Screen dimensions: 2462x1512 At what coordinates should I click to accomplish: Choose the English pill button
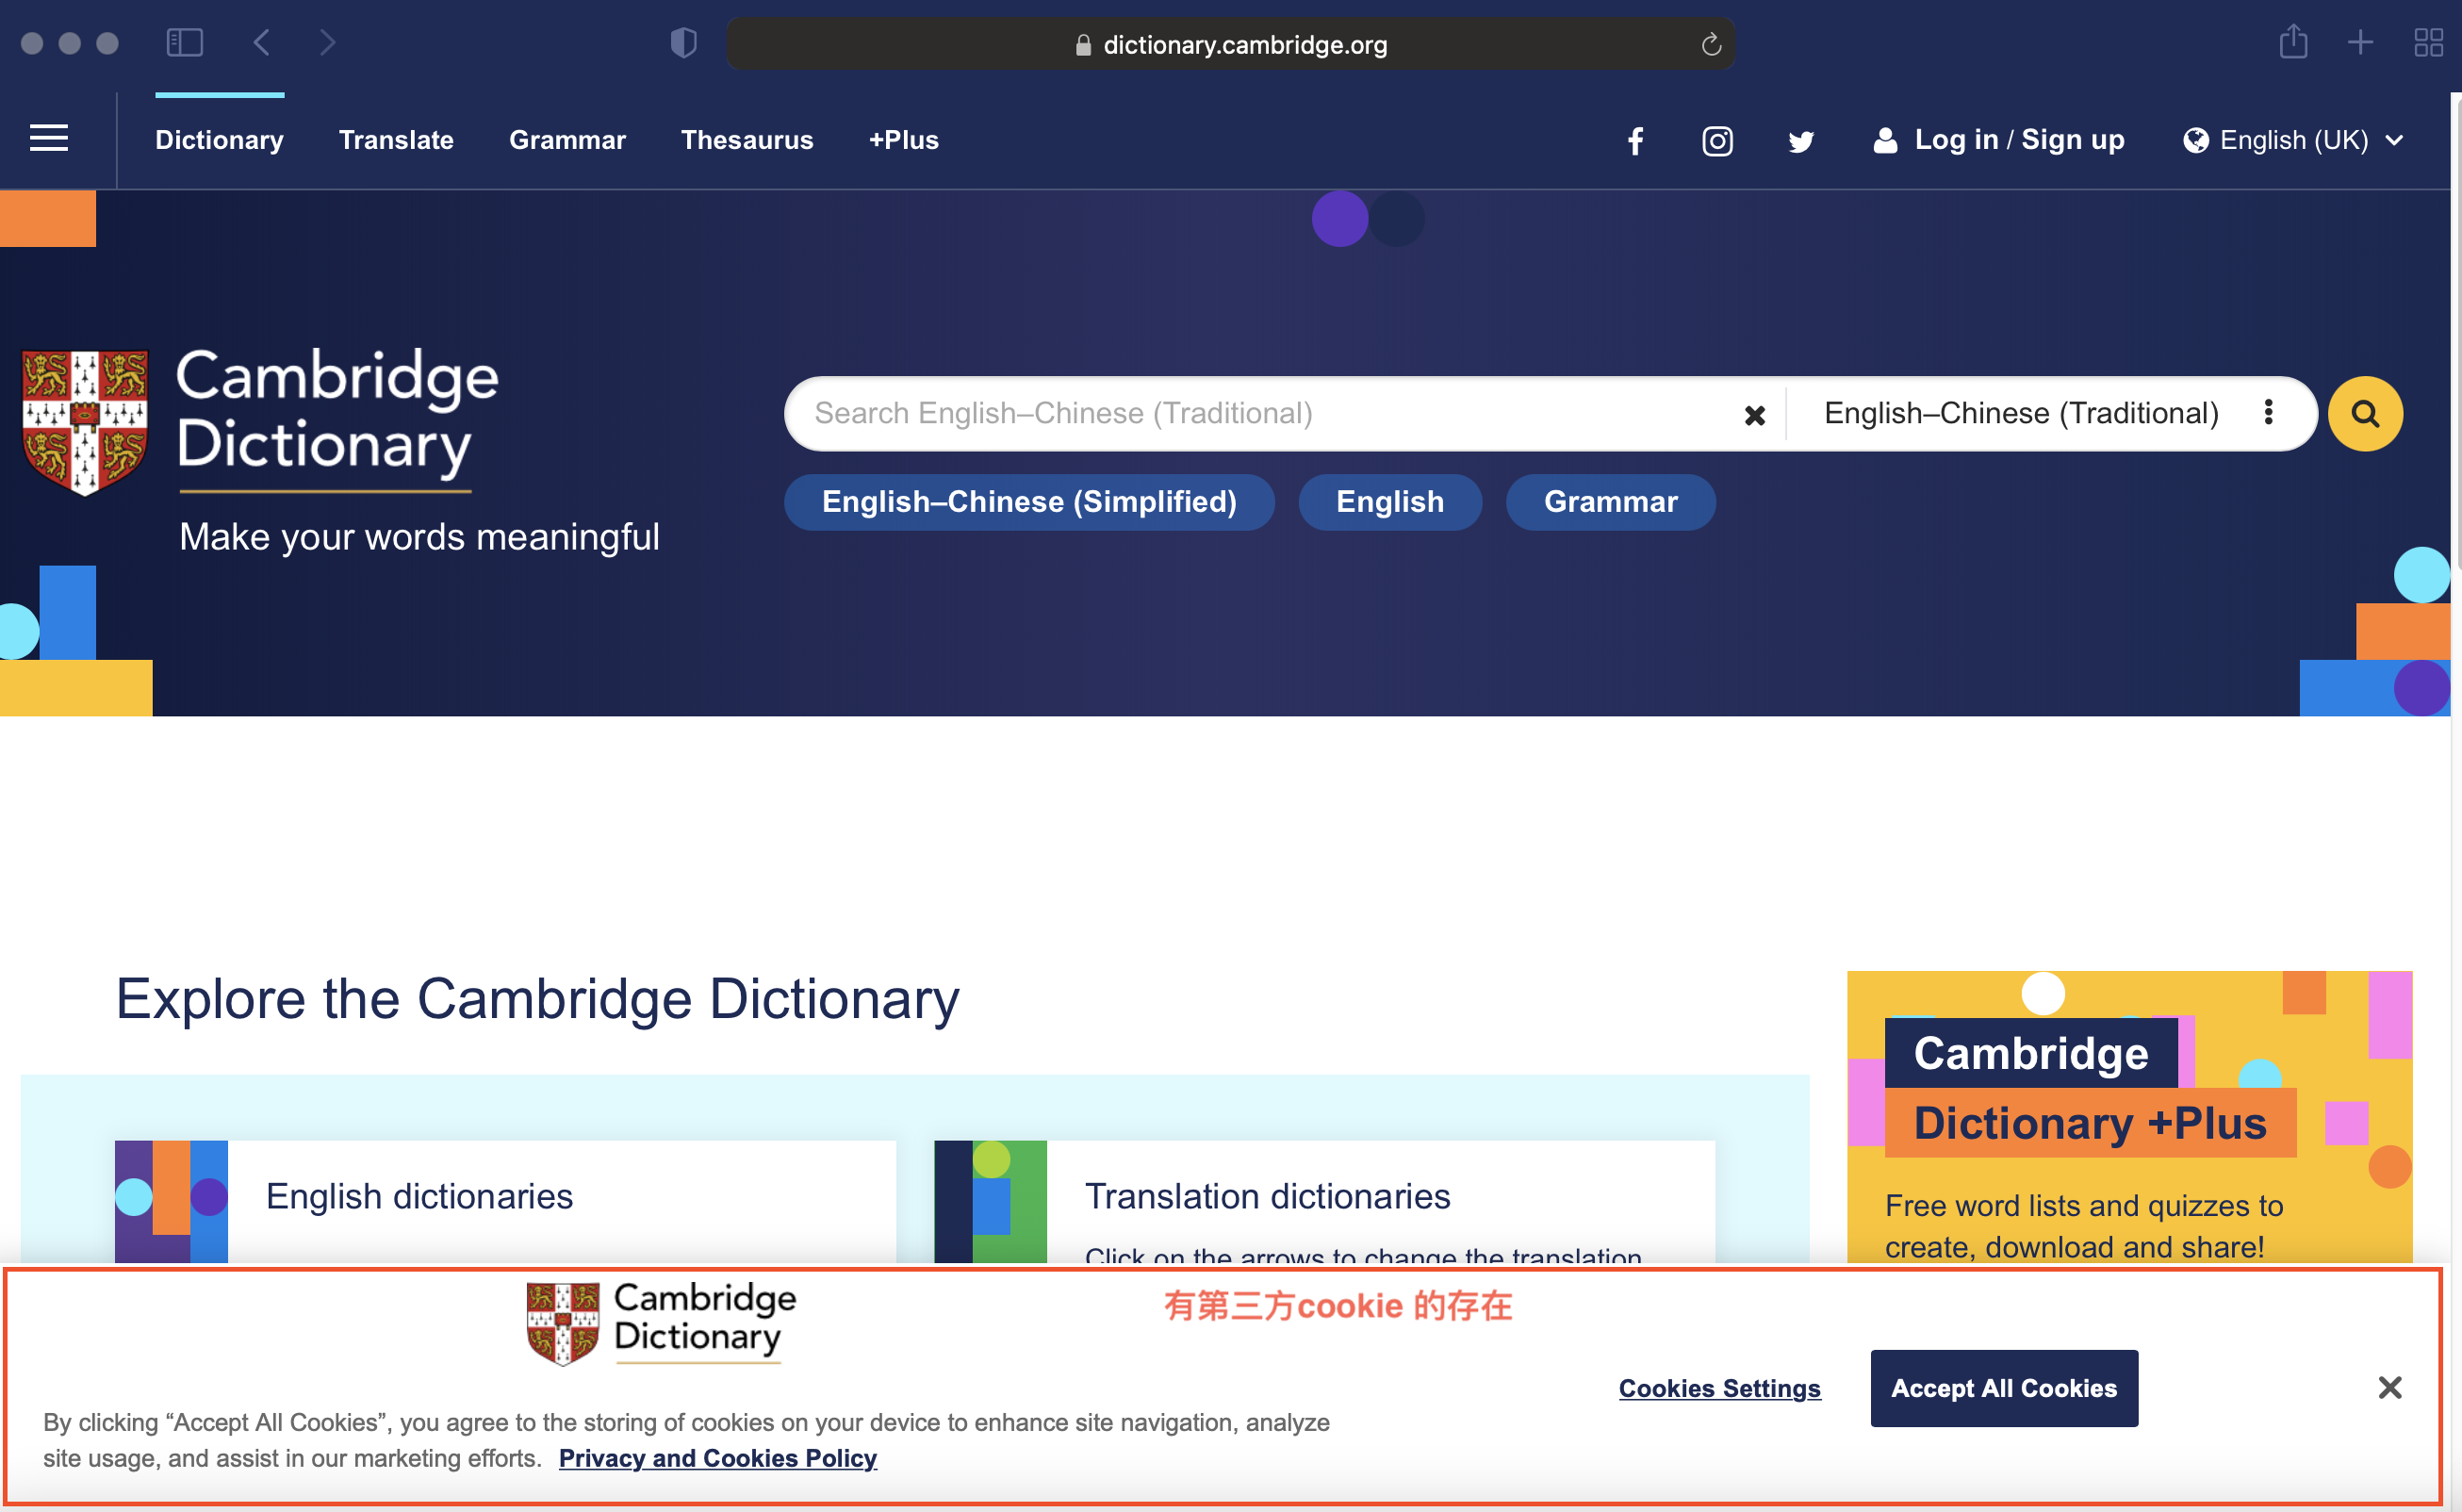(1390, 502)
